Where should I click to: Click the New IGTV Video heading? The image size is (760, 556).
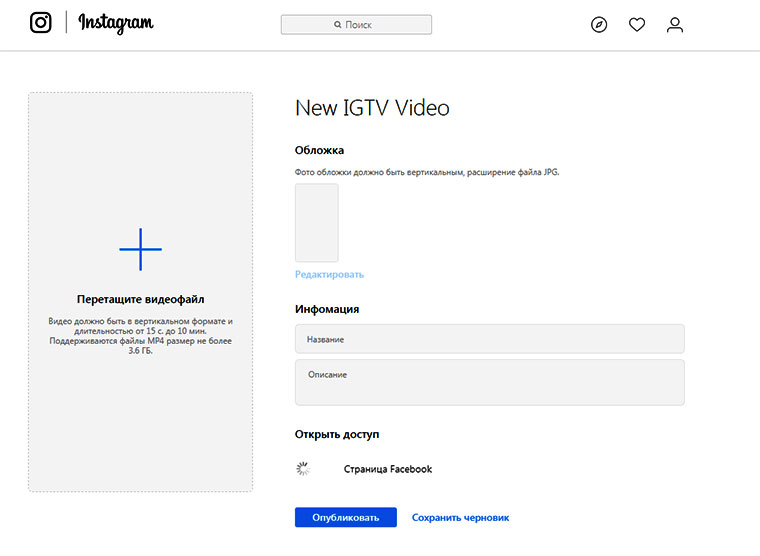coord(372,108)
